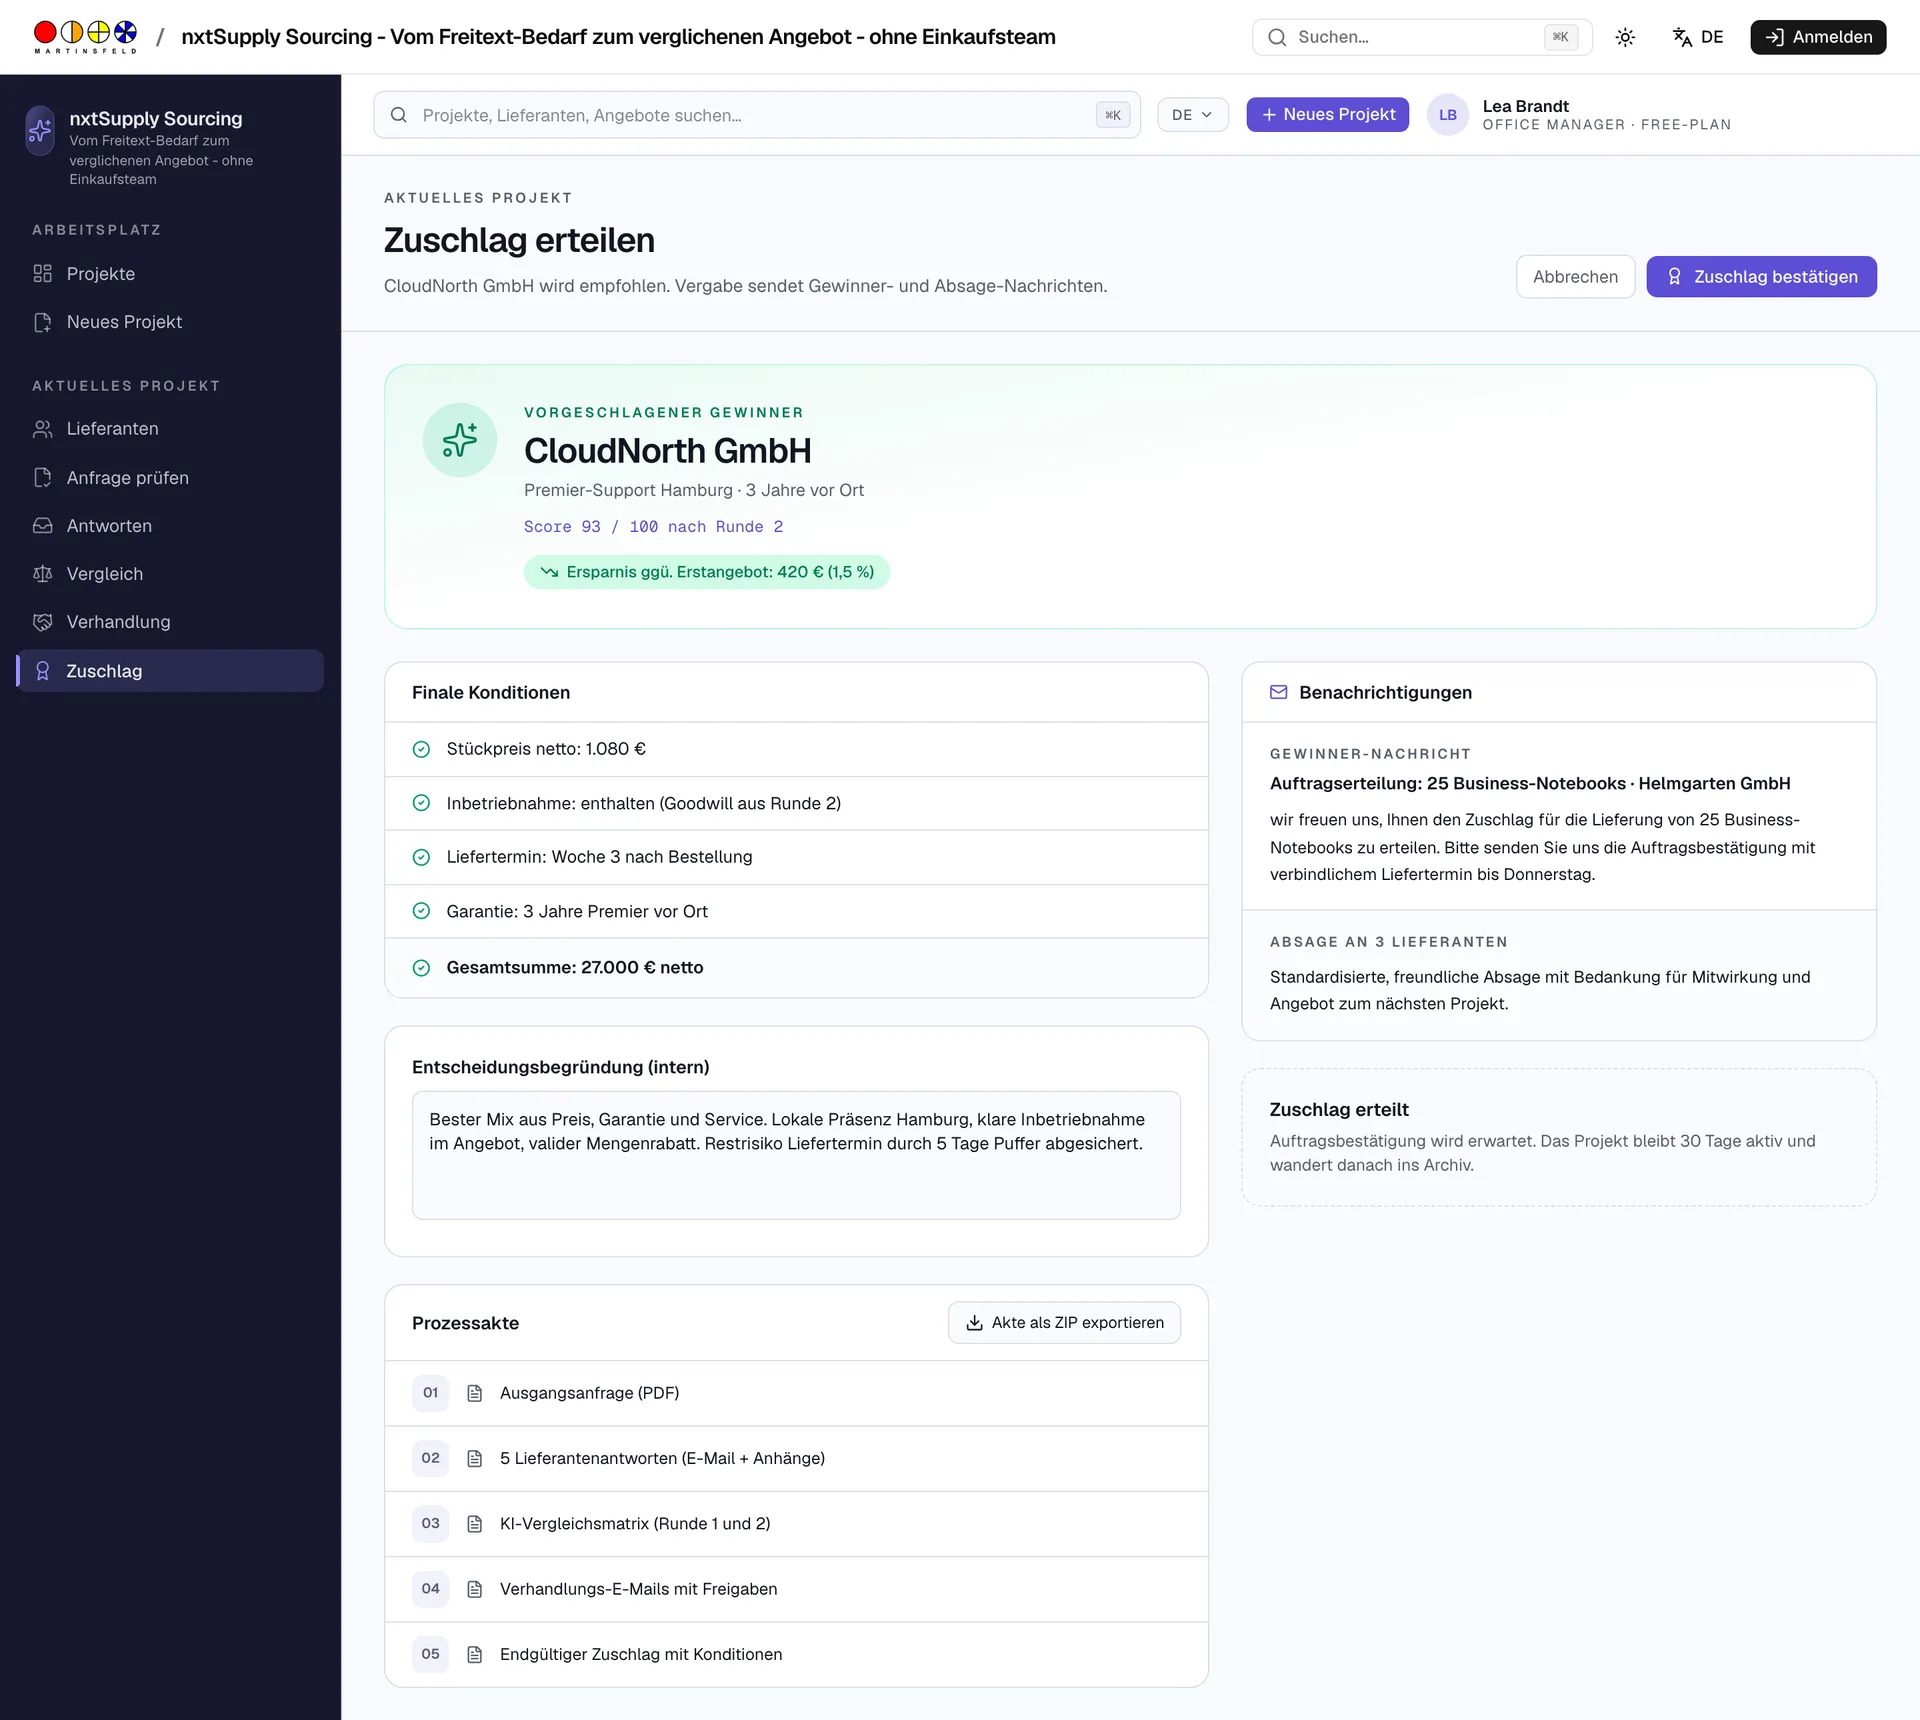Open Verhandlungs-E-Mails mit Freigaben row

[x=796, y=1590]
